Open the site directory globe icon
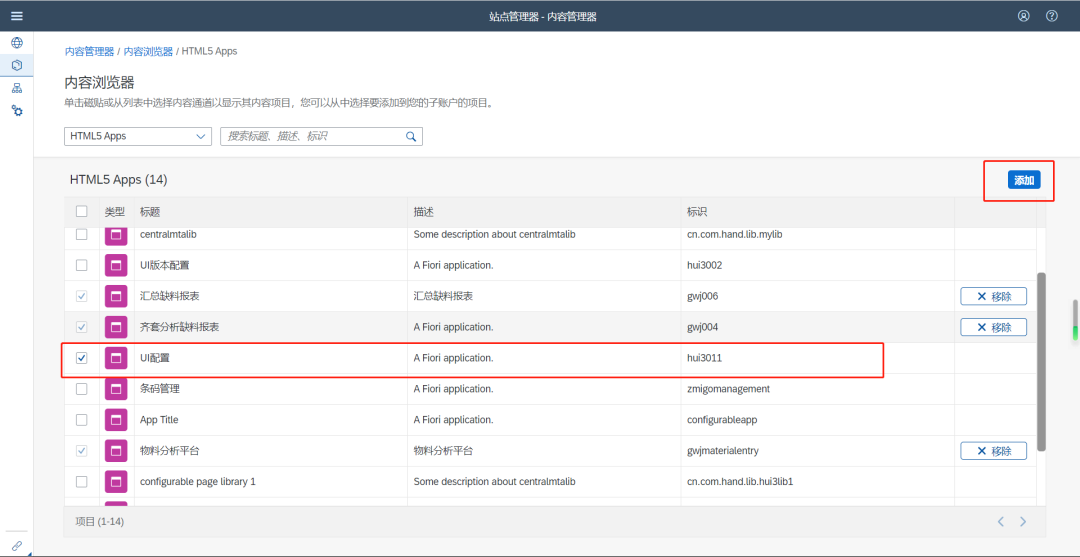This screenshot has width=1080, height=557. point(17,43)
